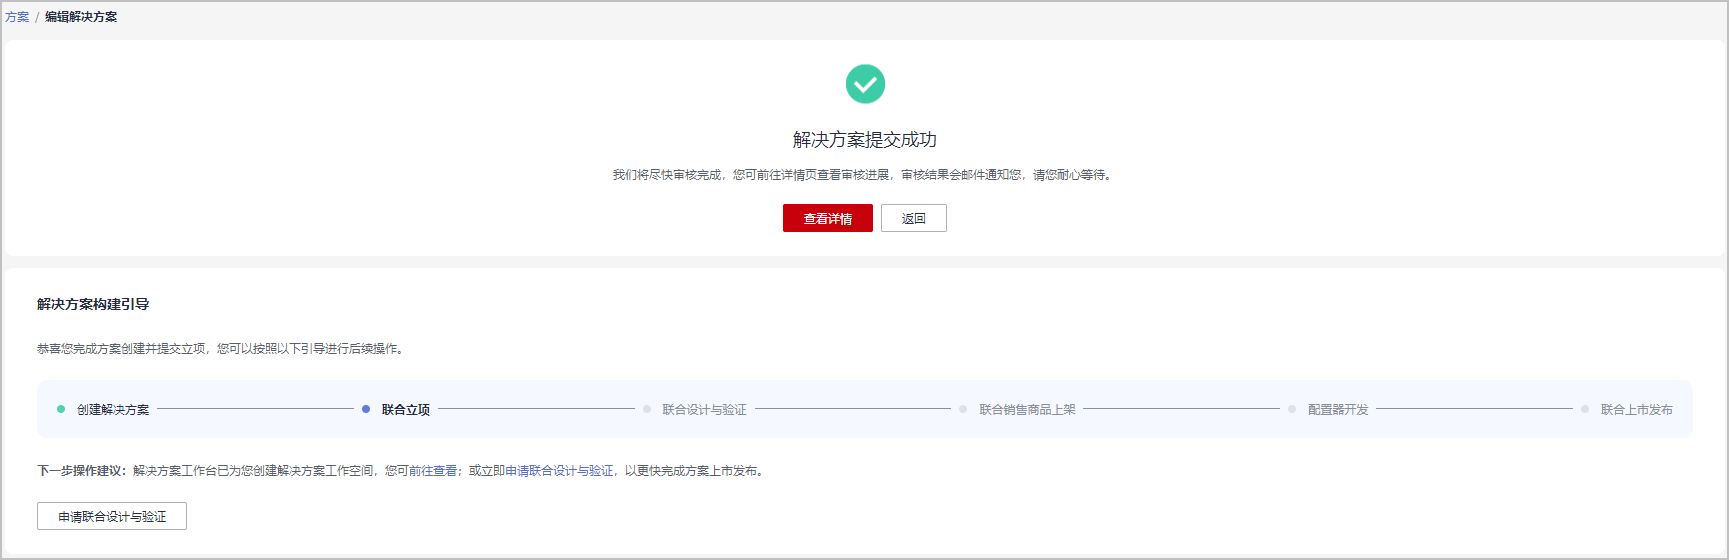The width and height of the screenshot is (1729, 560).
Task: Click the green success checkmark icon
Action: [x=865, y=84]
